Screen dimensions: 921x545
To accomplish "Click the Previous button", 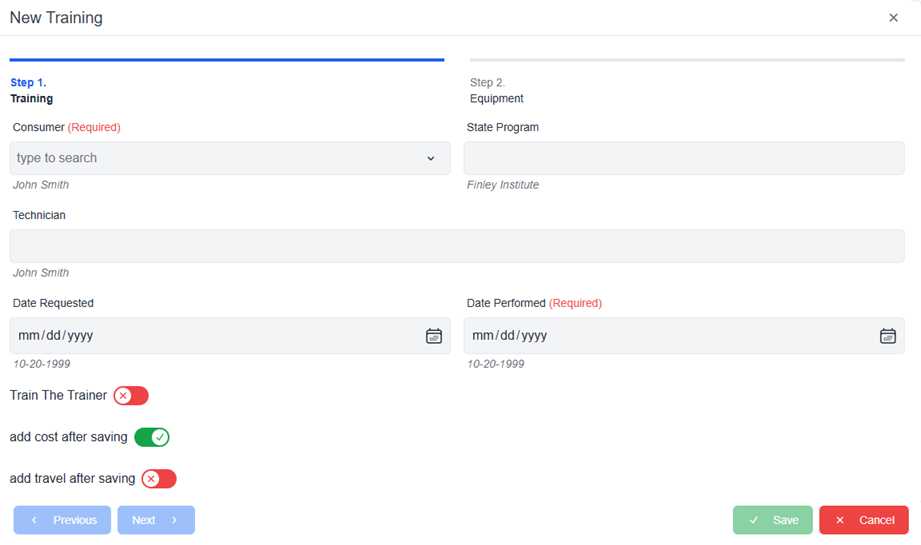I will tap(62, 520).
